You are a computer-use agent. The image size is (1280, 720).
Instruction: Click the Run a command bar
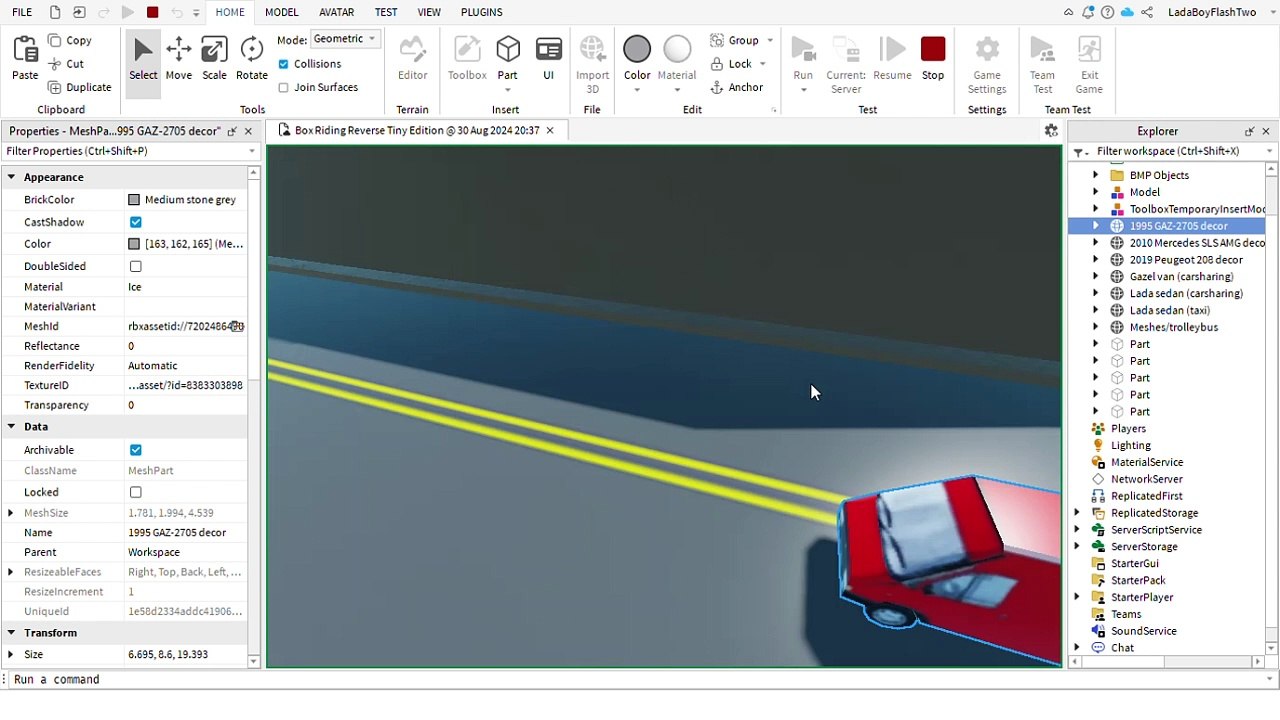640,679
